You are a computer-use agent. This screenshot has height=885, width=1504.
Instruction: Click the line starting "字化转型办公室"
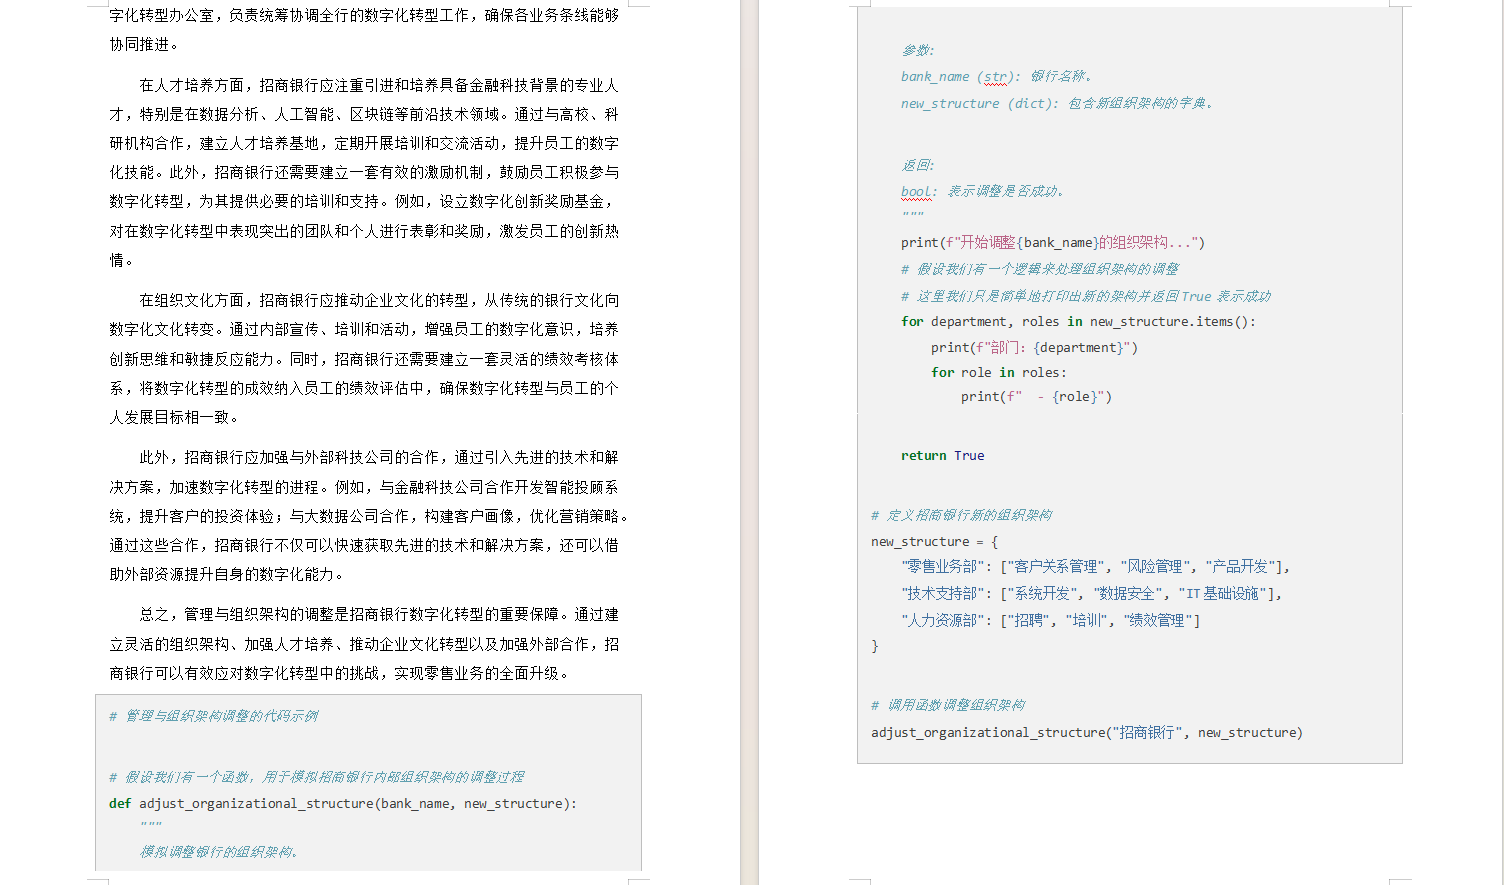tap(364, 15)
